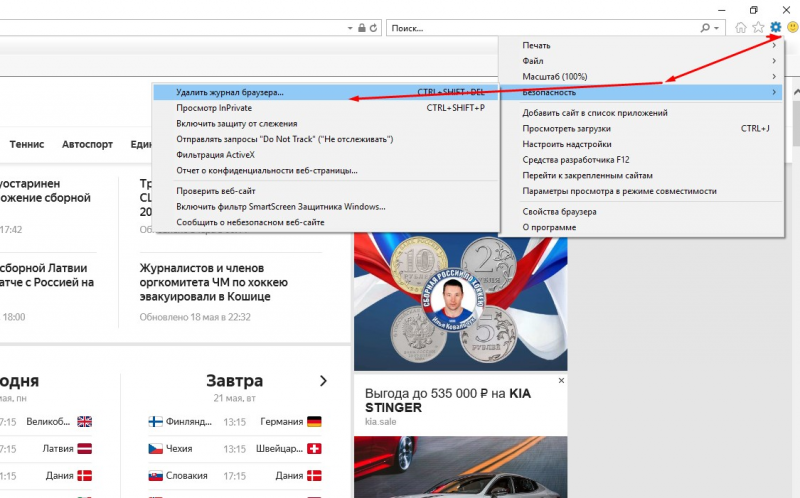Open match Словакия vs Дания 17:15
The height and width of the screenshot is (498, 800).
click(x=235, y=476)
